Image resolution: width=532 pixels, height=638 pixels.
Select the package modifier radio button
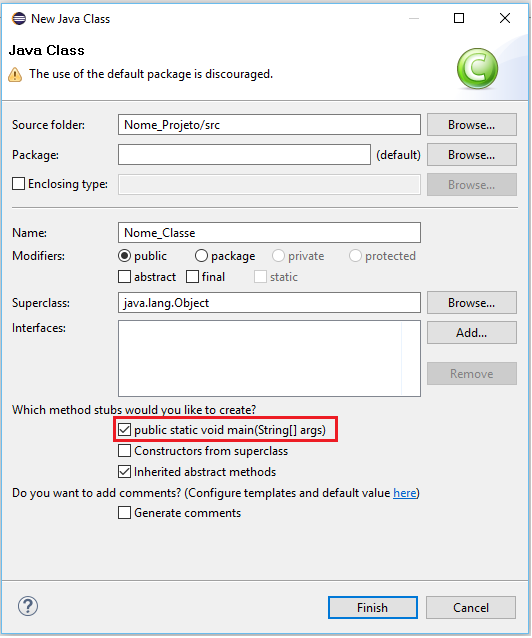pos(201,256)
